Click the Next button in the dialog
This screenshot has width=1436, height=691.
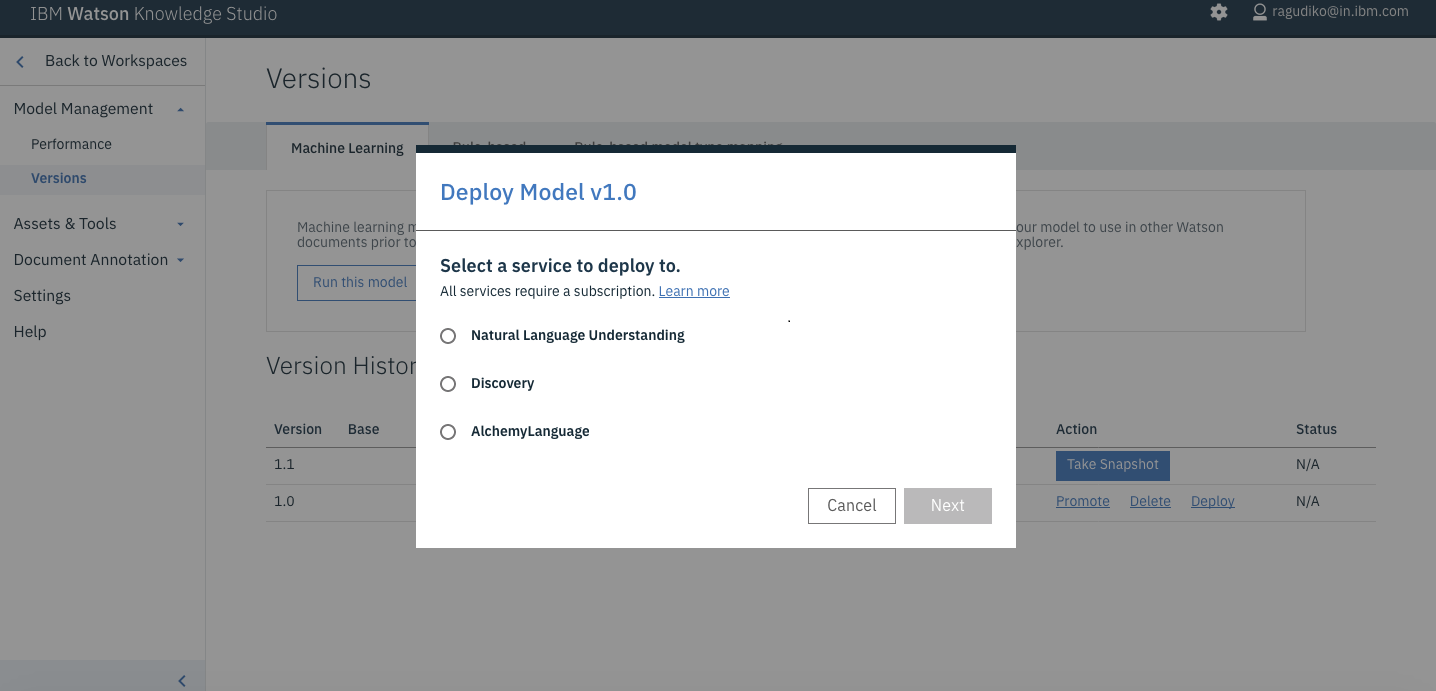948,506
